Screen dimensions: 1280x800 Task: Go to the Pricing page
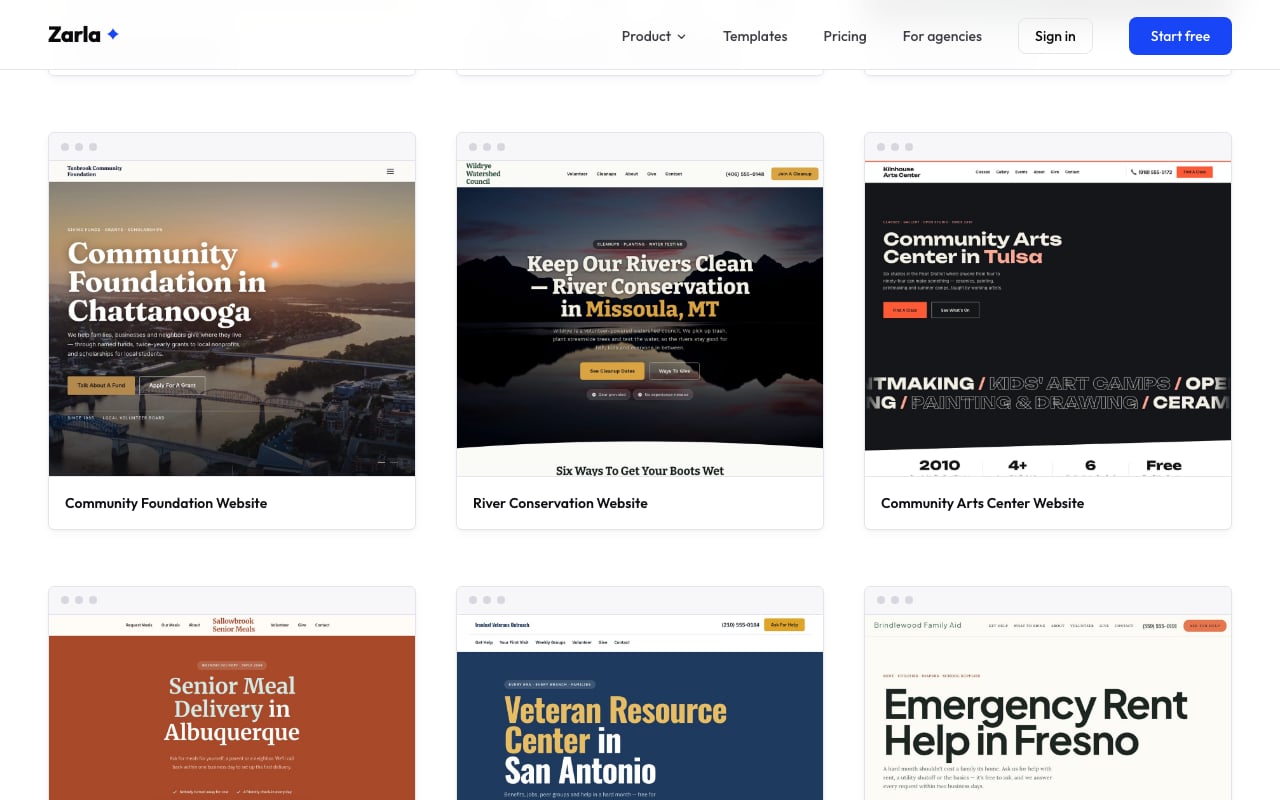tap(845, 36)
